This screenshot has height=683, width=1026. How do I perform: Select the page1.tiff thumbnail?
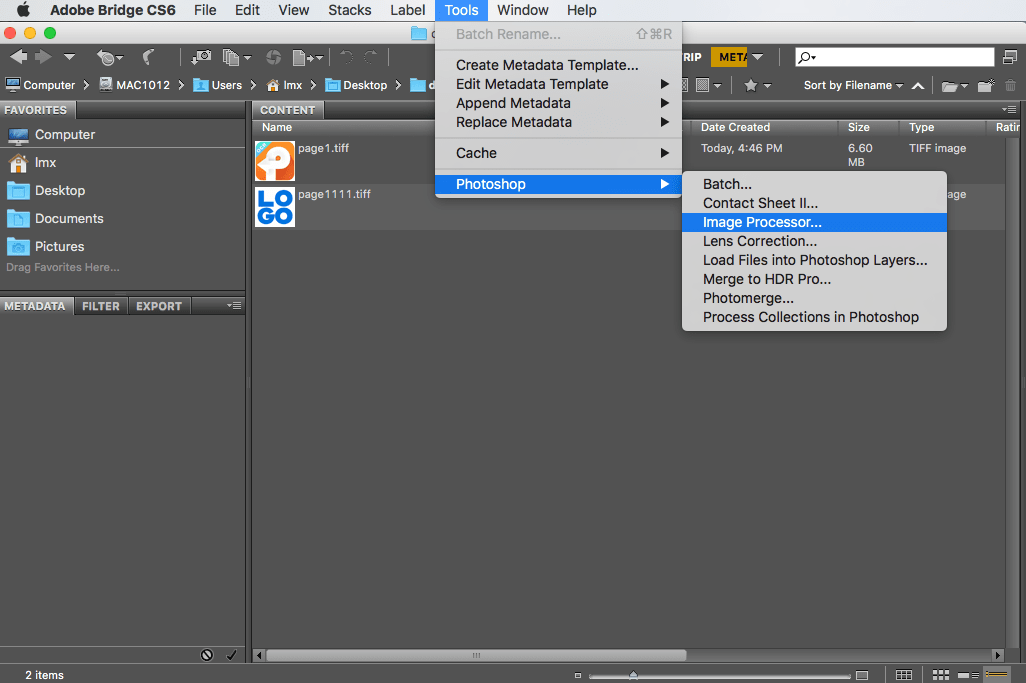pos(275,161)
